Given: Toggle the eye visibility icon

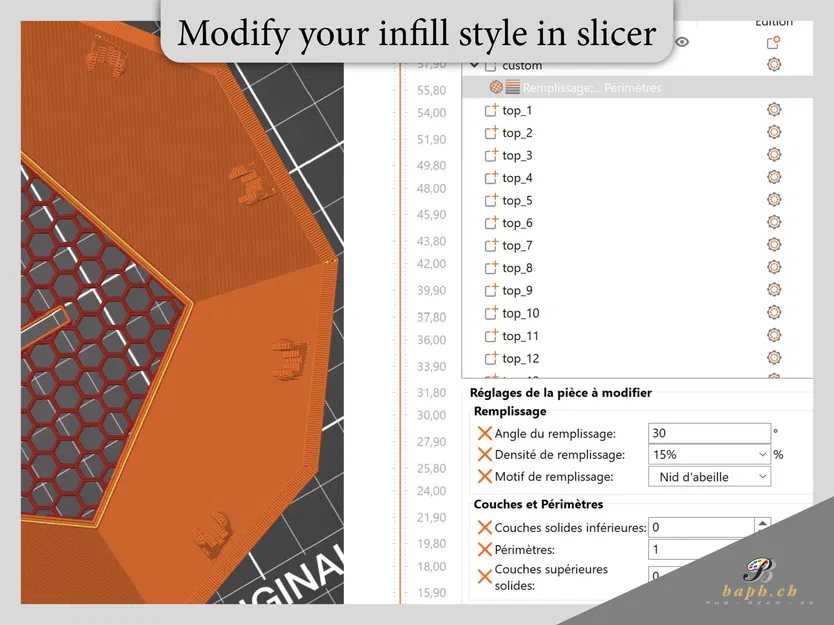Looking at the screenshot, I should tap(682, 42).
